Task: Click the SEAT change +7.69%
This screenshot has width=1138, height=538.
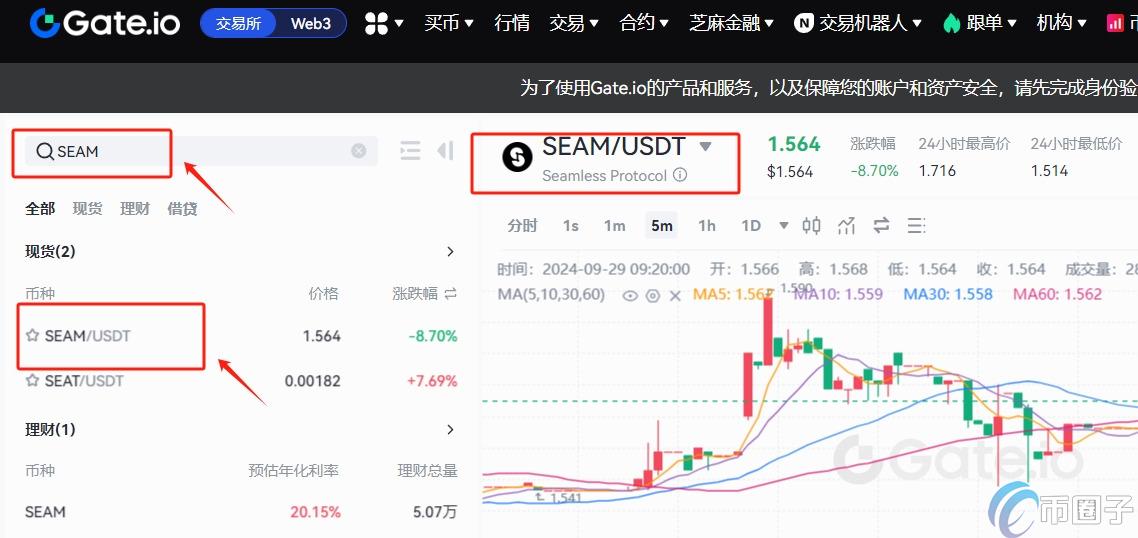Action: click(432, 380)
